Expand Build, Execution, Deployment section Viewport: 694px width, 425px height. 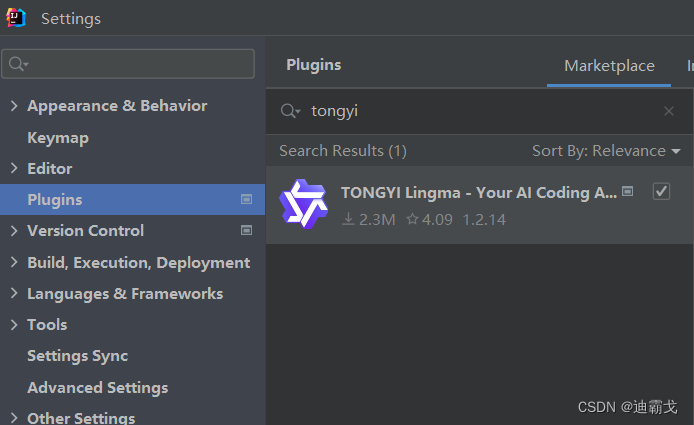(x=14, y=262)
